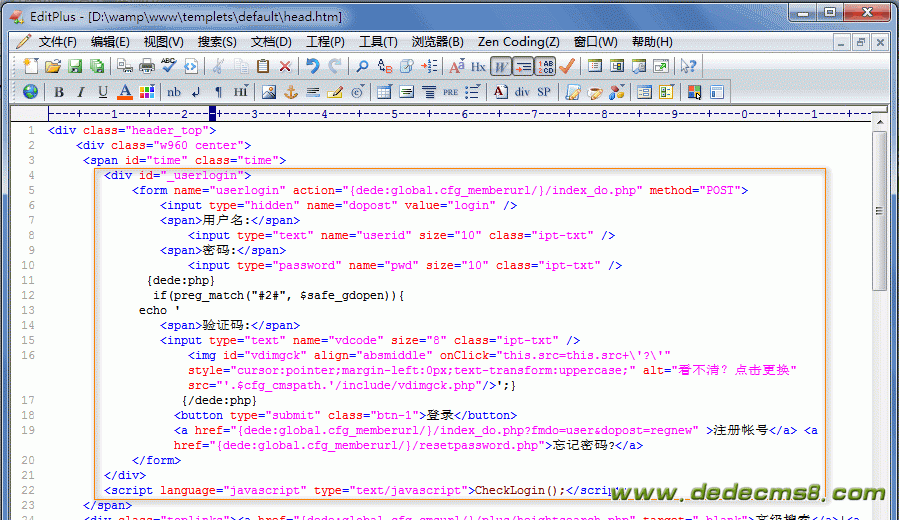Print the document using the printer icon
The width and height of the screenshot is (899, 520).
coord(147,67)
